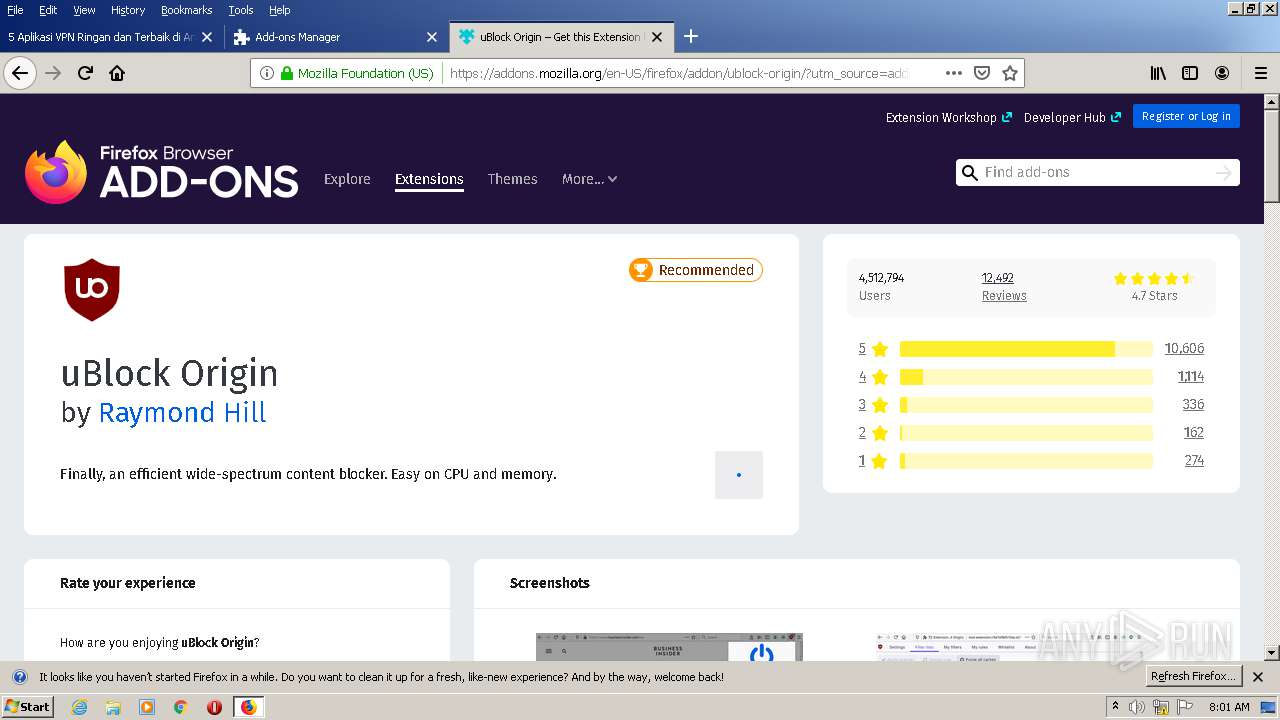Open the Bookmarks menu

click(x=186, y=10)
